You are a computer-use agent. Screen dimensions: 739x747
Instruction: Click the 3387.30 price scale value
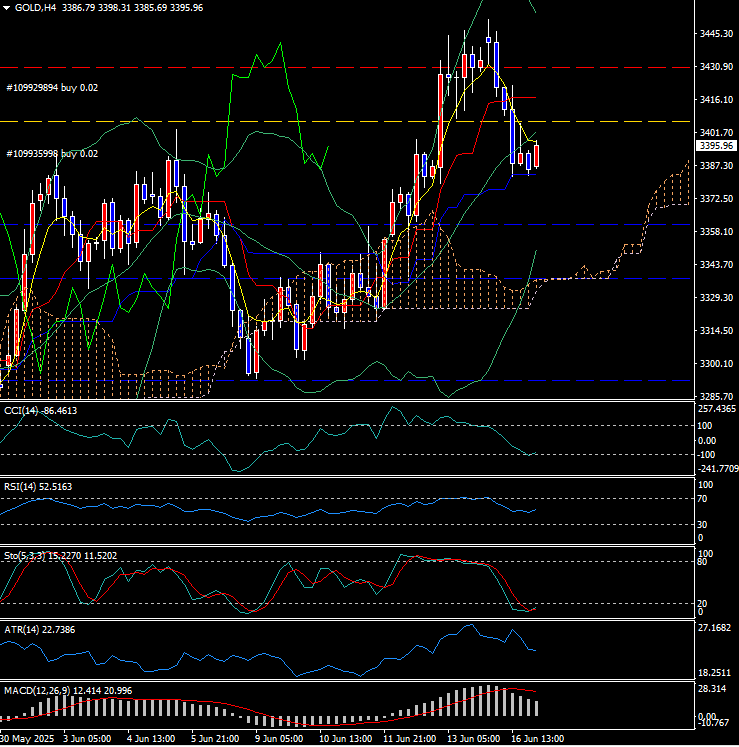716,165
